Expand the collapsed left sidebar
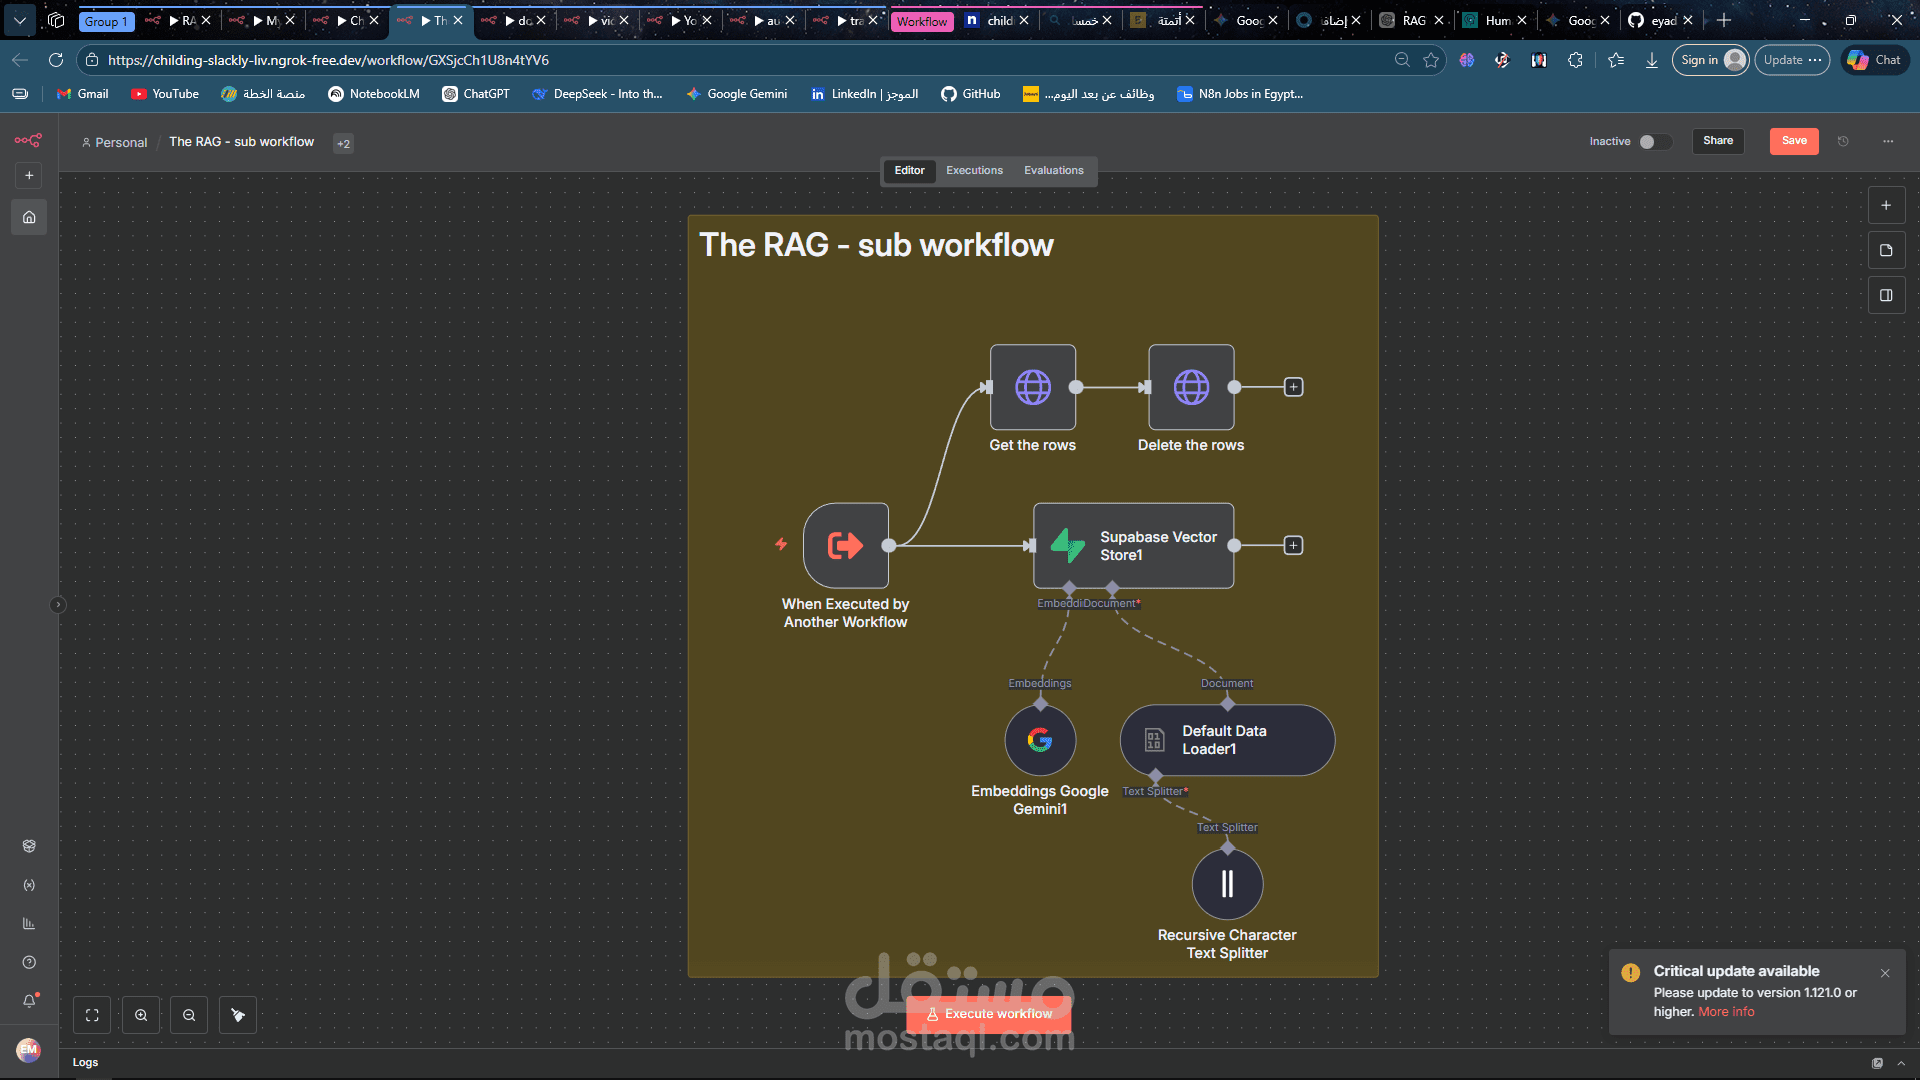Screen dimensions: 1920x1080 (x=58, y=604)
